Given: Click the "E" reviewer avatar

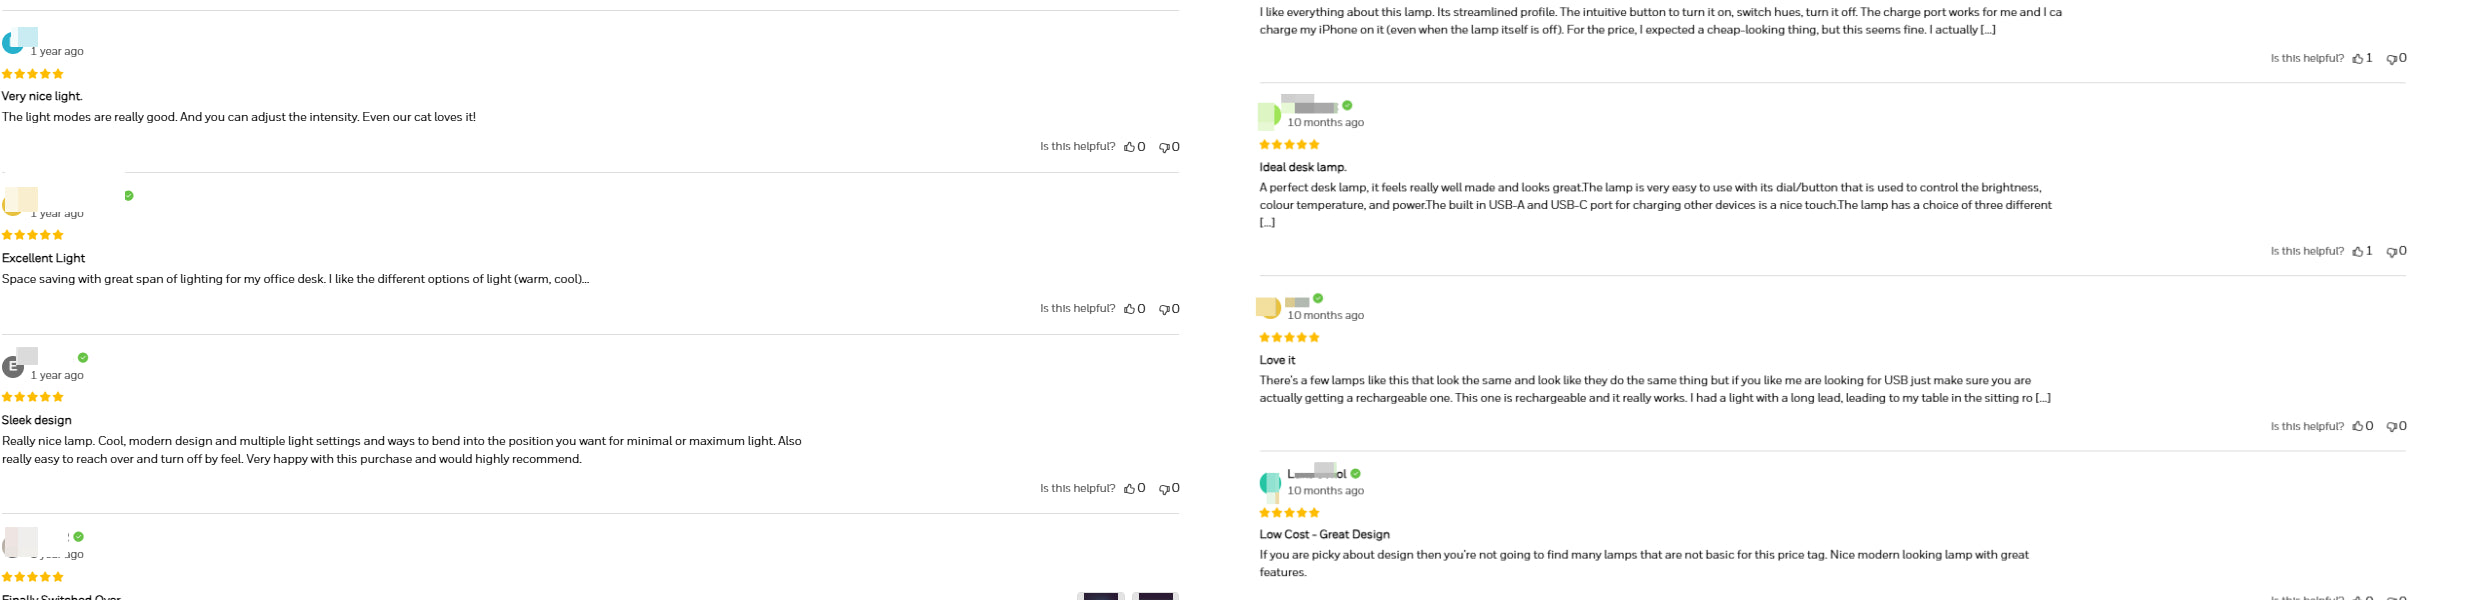Looking at the screenshot, I should click(x=13, y=366).
